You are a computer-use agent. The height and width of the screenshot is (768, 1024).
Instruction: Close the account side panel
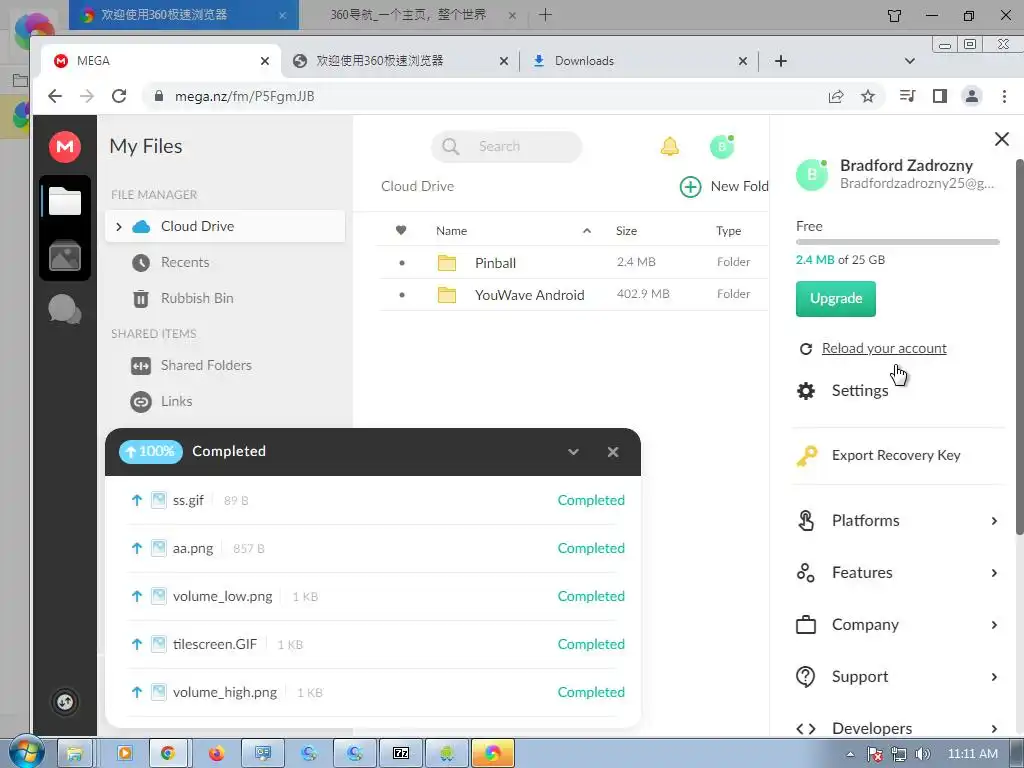coord(1001,139)
